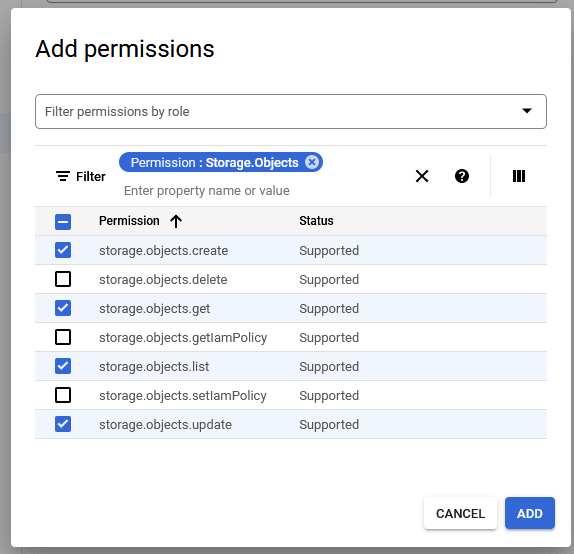Screen dimensions: 574x554
Task: Open Filter permissions by role dropdown
Action: 291,111
